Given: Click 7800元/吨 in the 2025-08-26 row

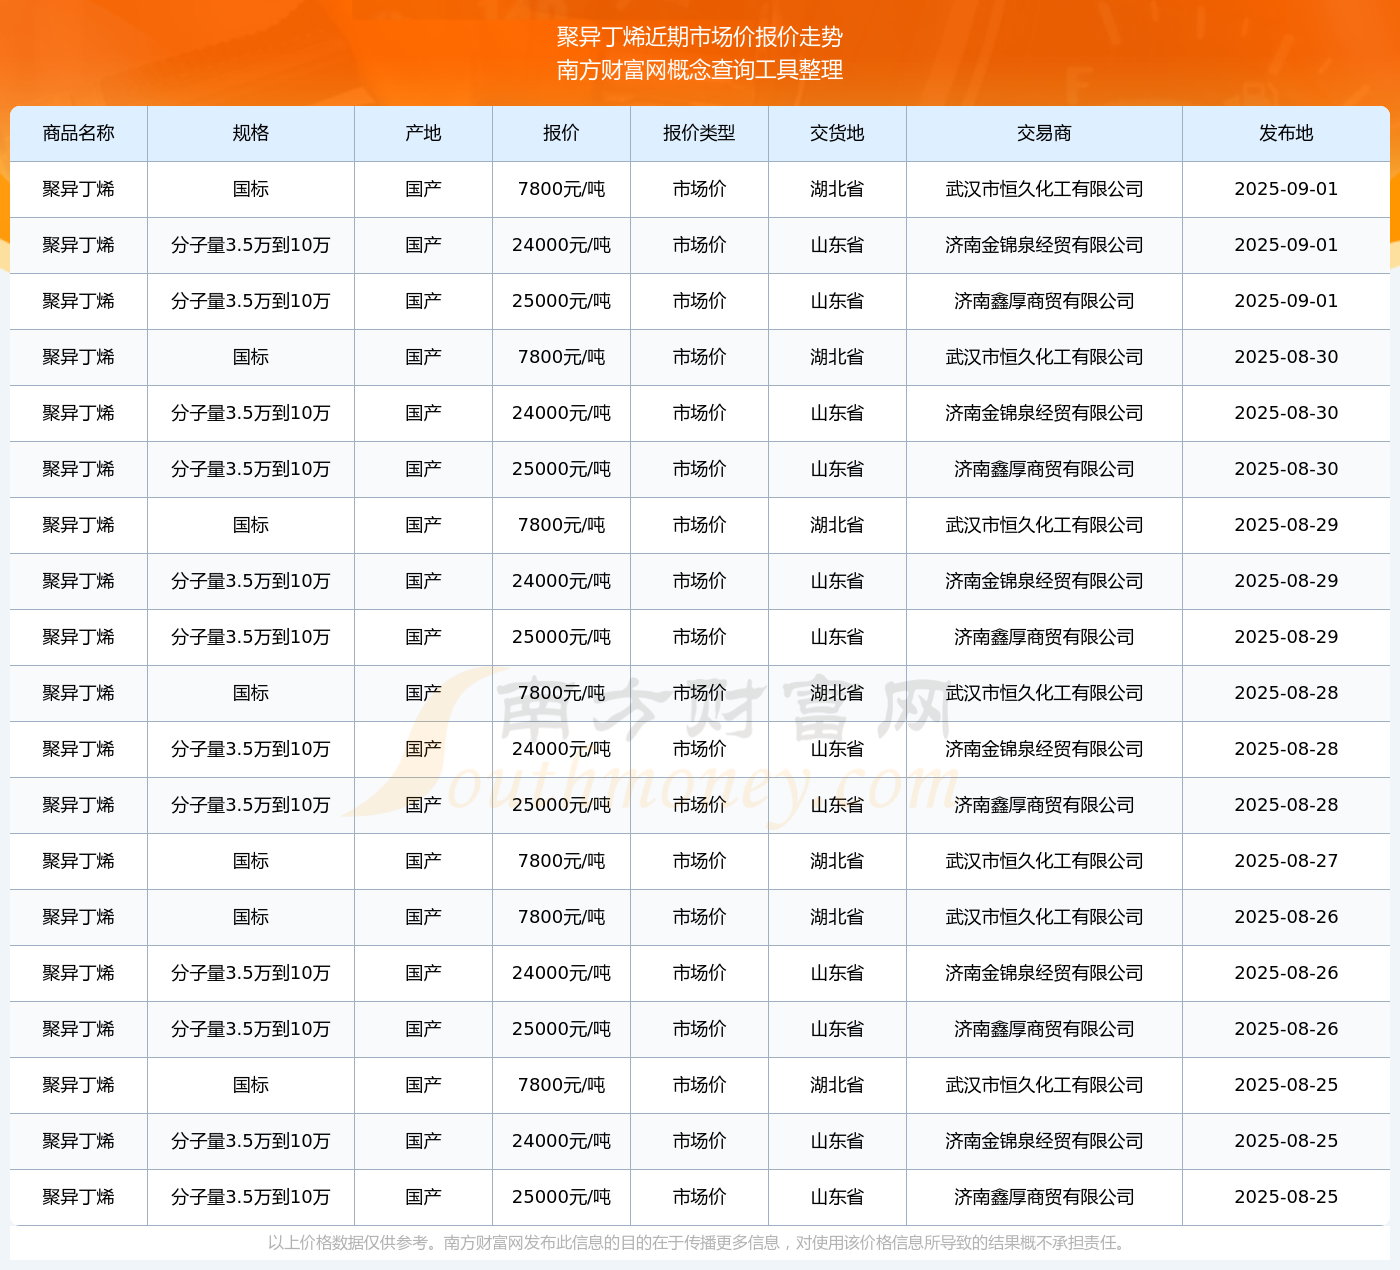Looking at the screenshot, I should (x=561, y=917).
